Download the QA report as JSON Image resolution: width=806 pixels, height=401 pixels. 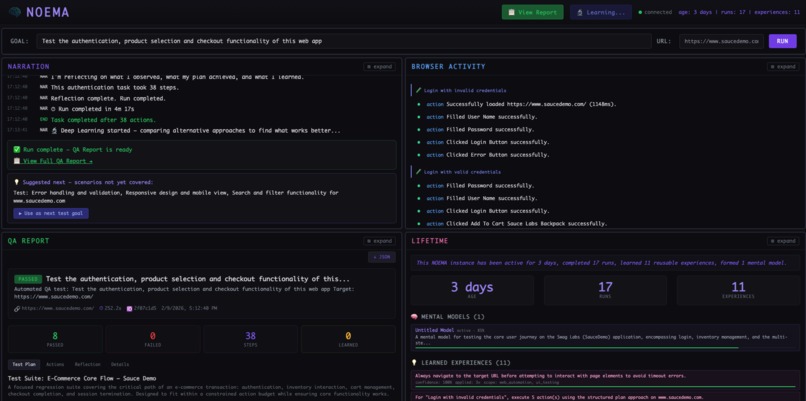pos(381,257)
